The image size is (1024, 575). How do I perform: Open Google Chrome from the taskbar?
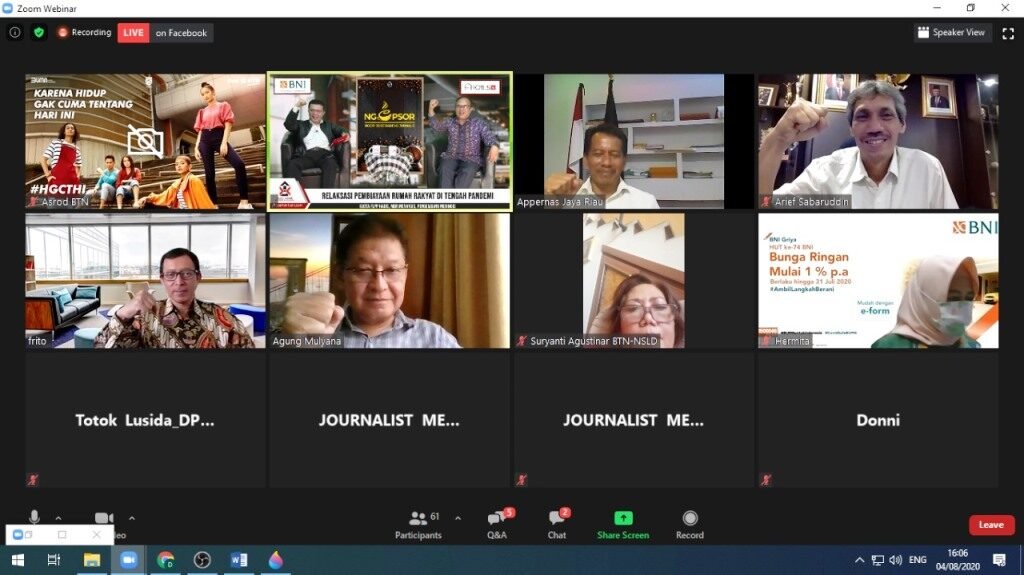coord(165,560)
